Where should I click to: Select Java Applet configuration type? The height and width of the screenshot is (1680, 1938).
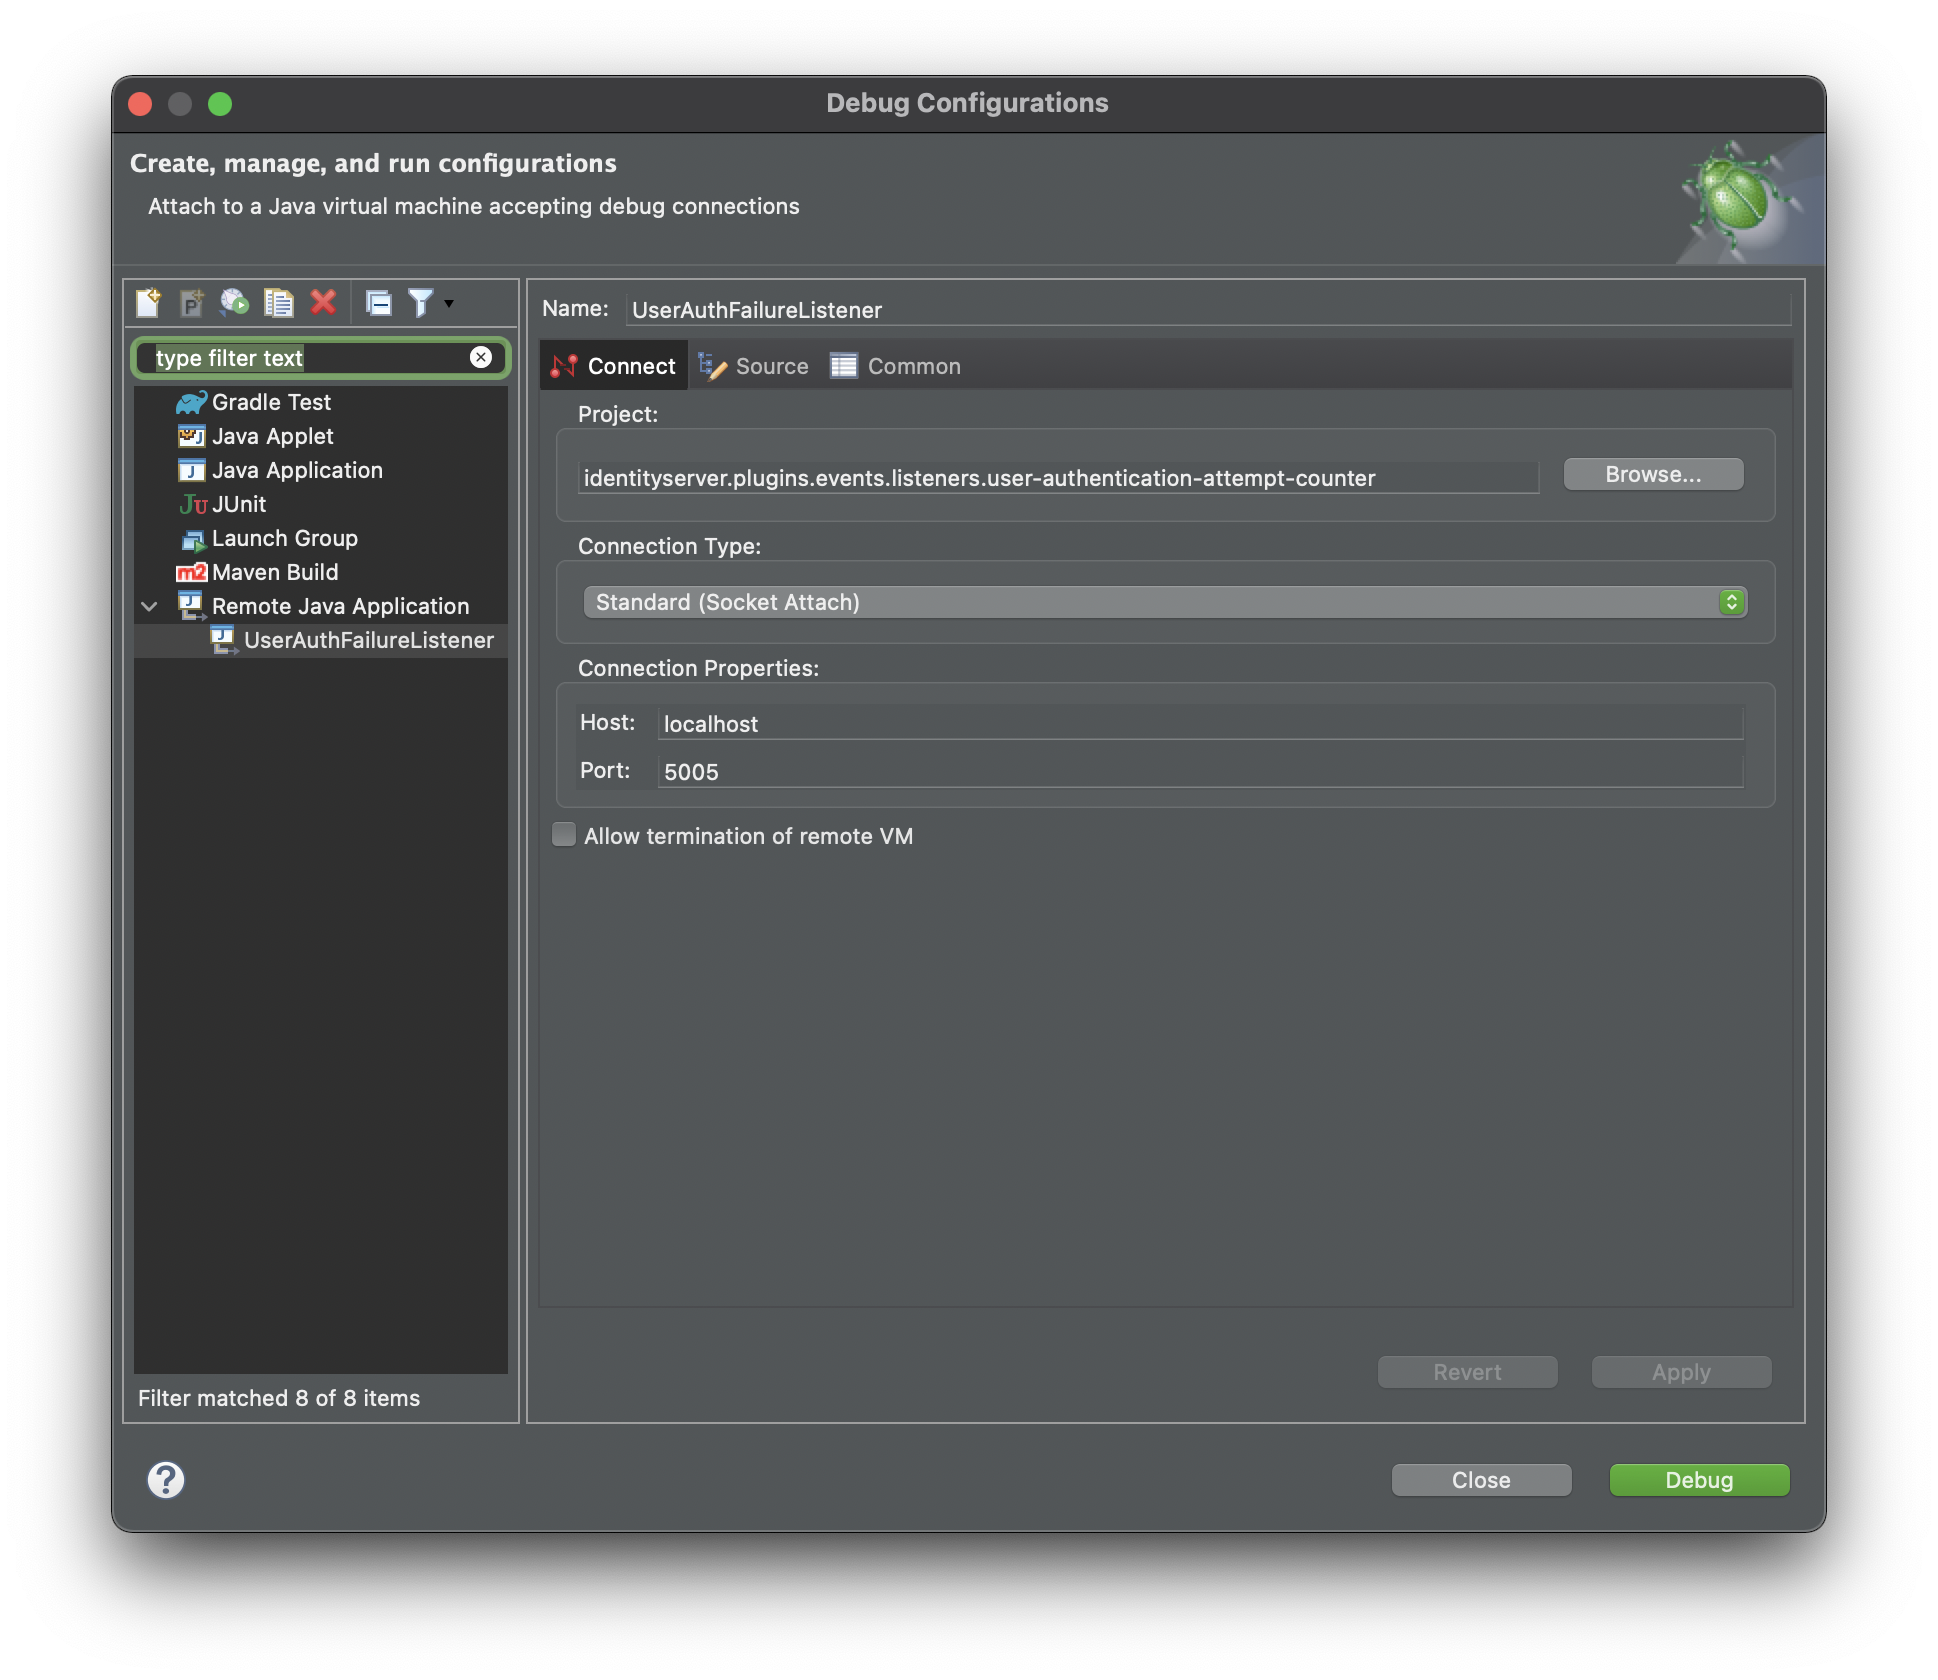pyautogui.click(x=272, y=436)
